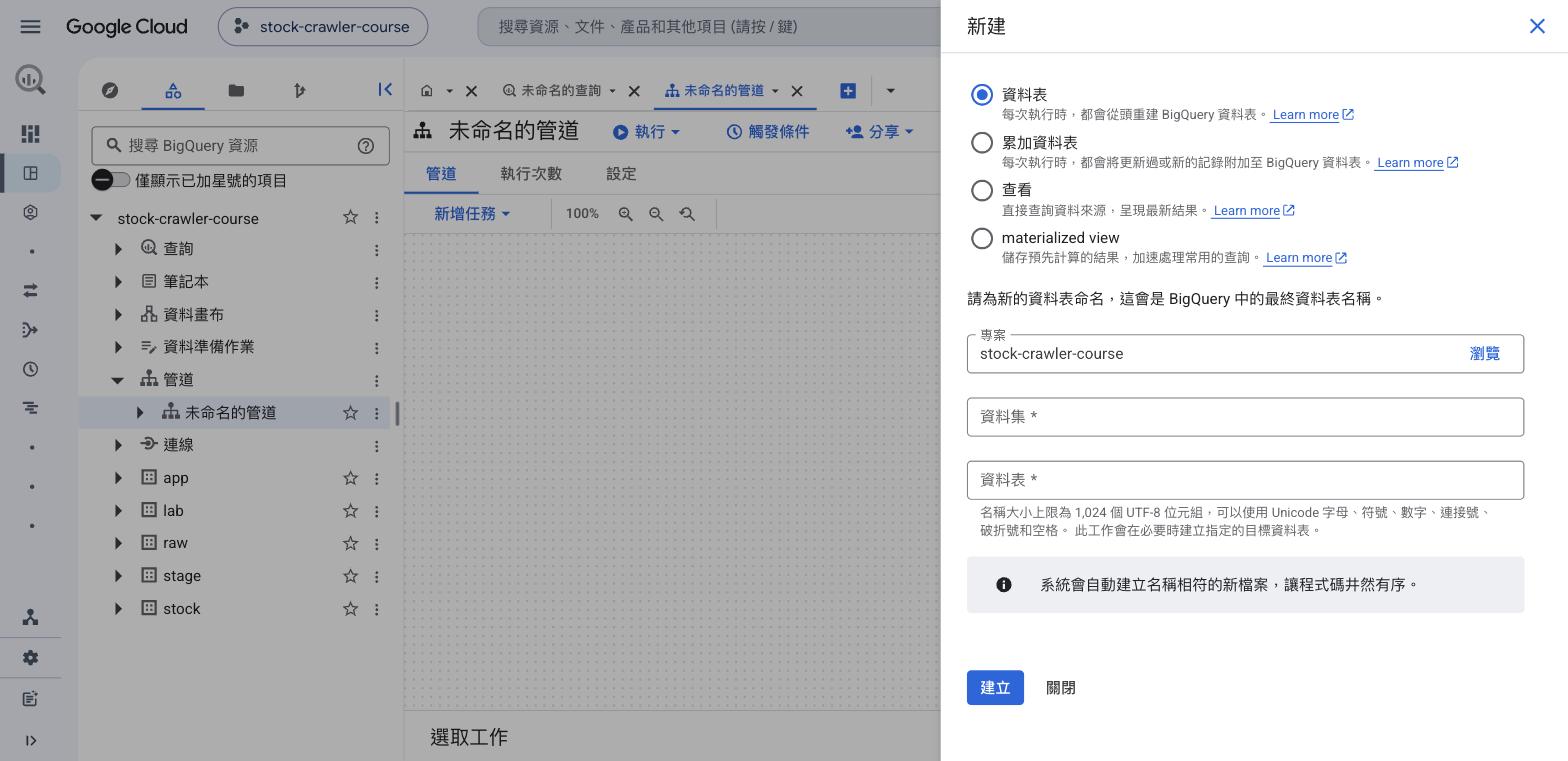
Task: Zoom out on the pipeline canvas
Action: (x=656, y=214)
